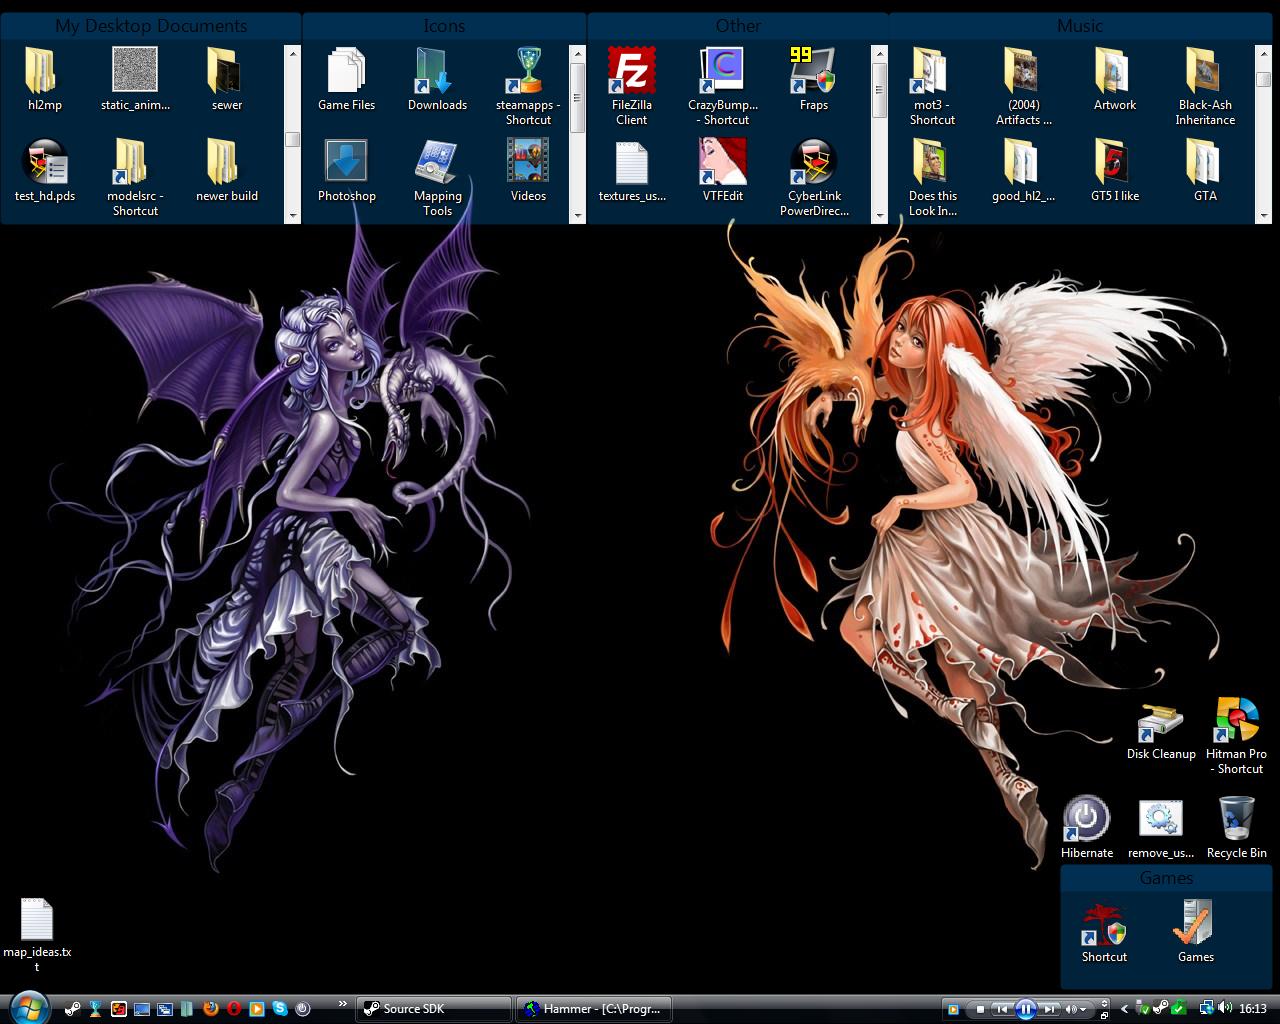The width and height of the screenshot is (1280, 1024).
Task: Open the map_ideas.txt file
Action: (x=38, y=918)
